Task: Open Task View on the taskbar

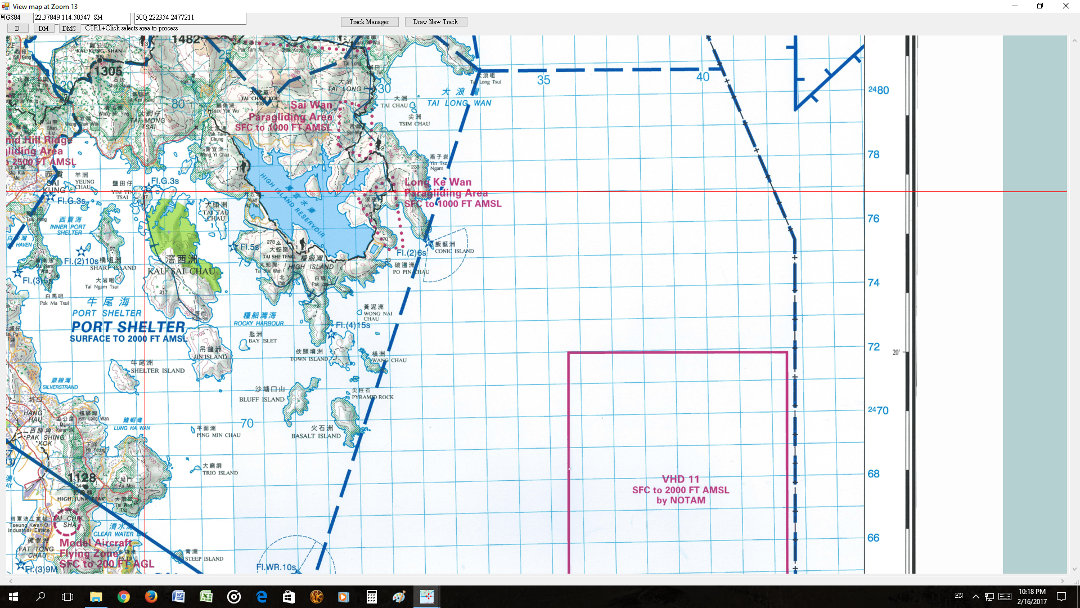Action: coord(68,596)
